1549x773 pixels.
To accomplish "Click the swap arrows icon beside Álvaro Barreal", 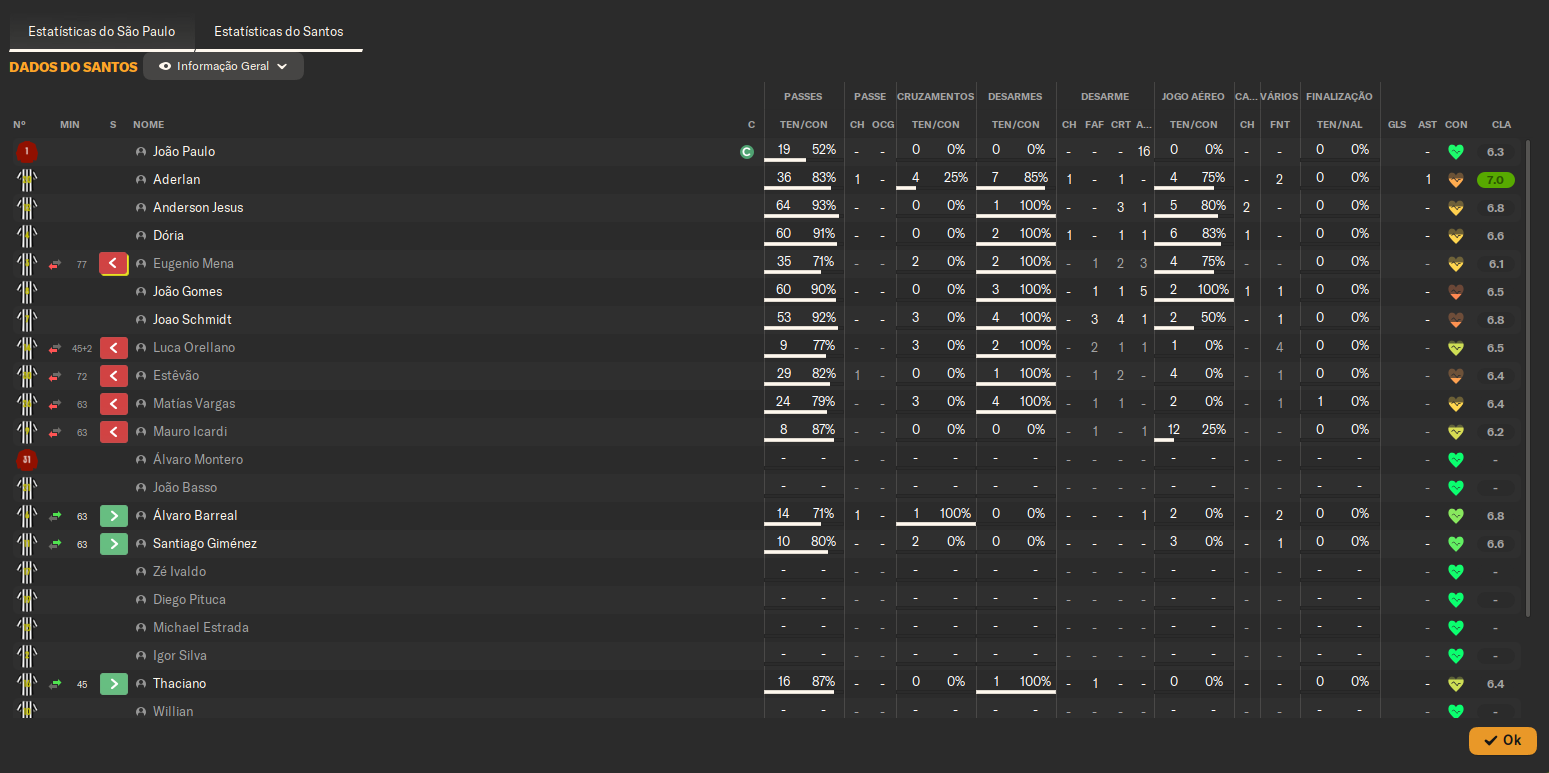I will click(55, 516).
